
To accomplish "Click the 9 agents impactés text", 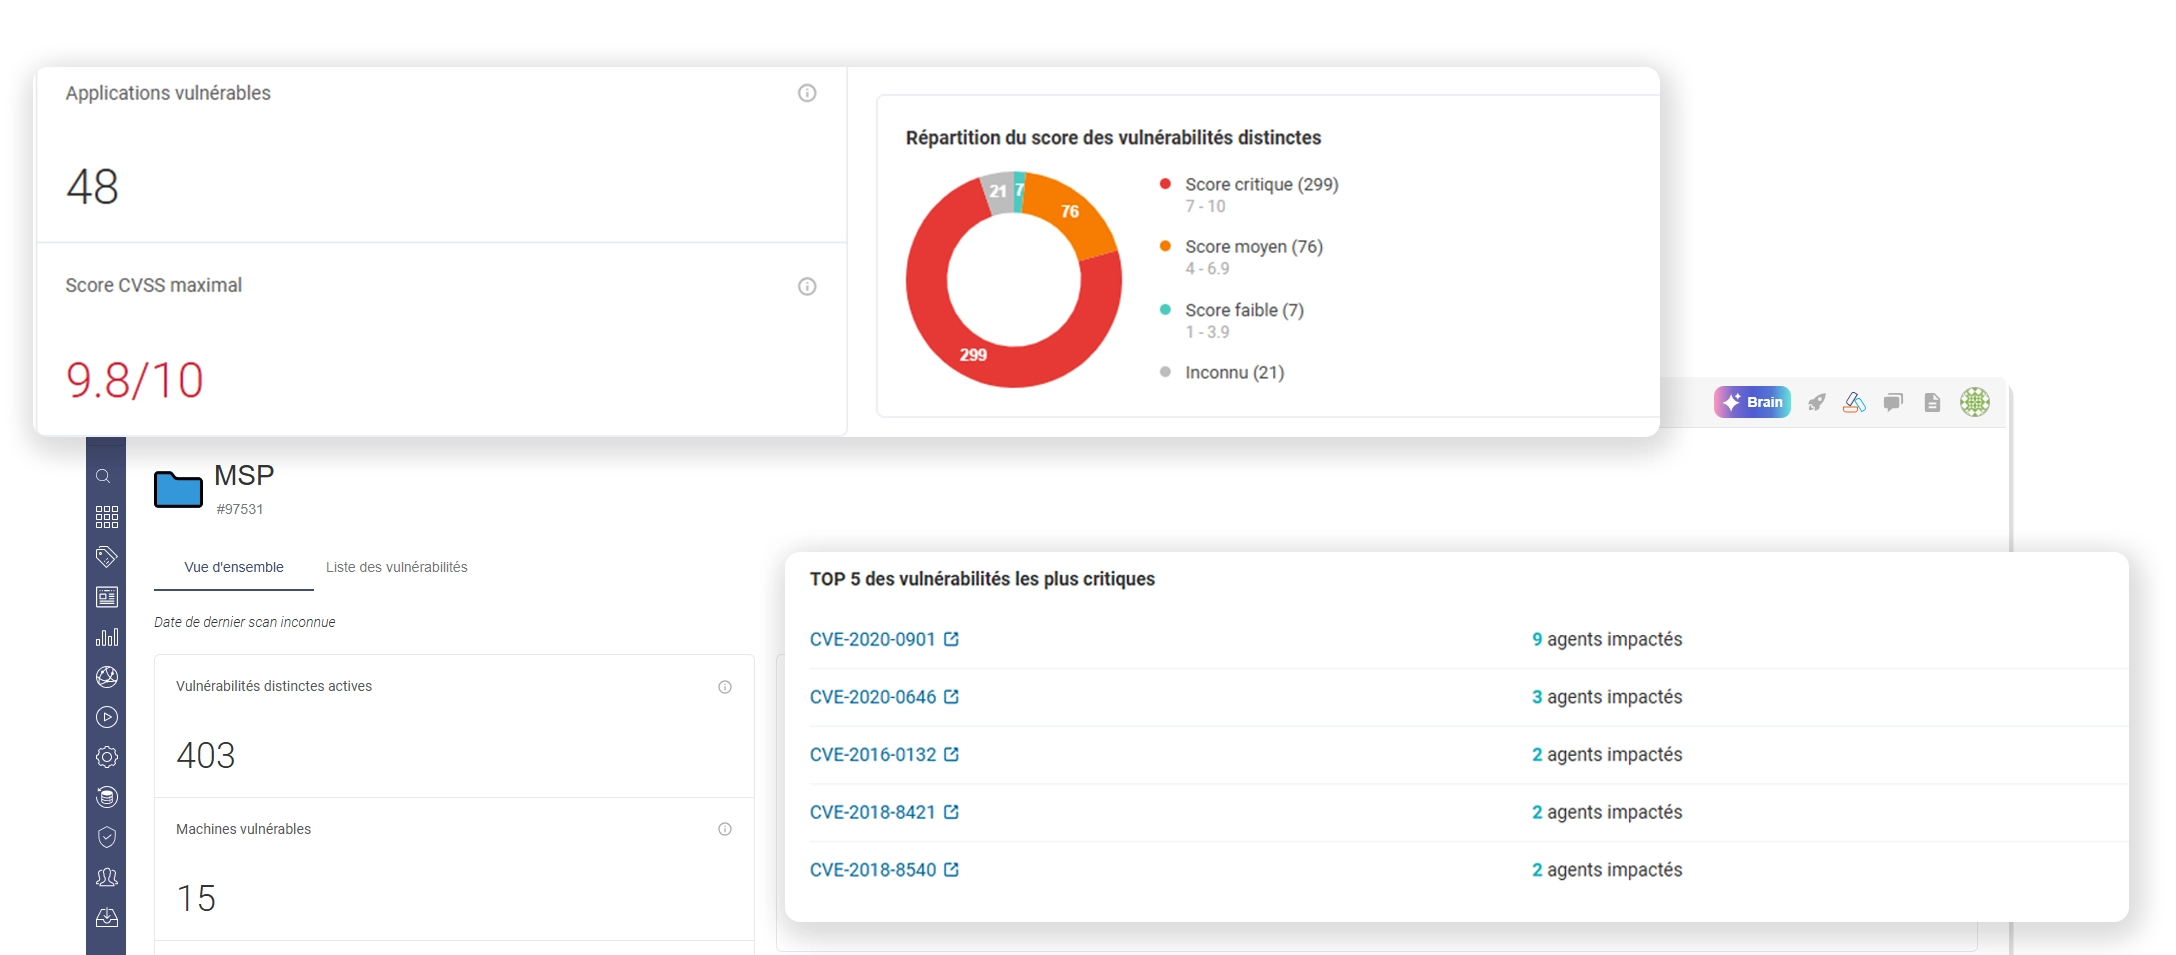I will coord(1607,639).
